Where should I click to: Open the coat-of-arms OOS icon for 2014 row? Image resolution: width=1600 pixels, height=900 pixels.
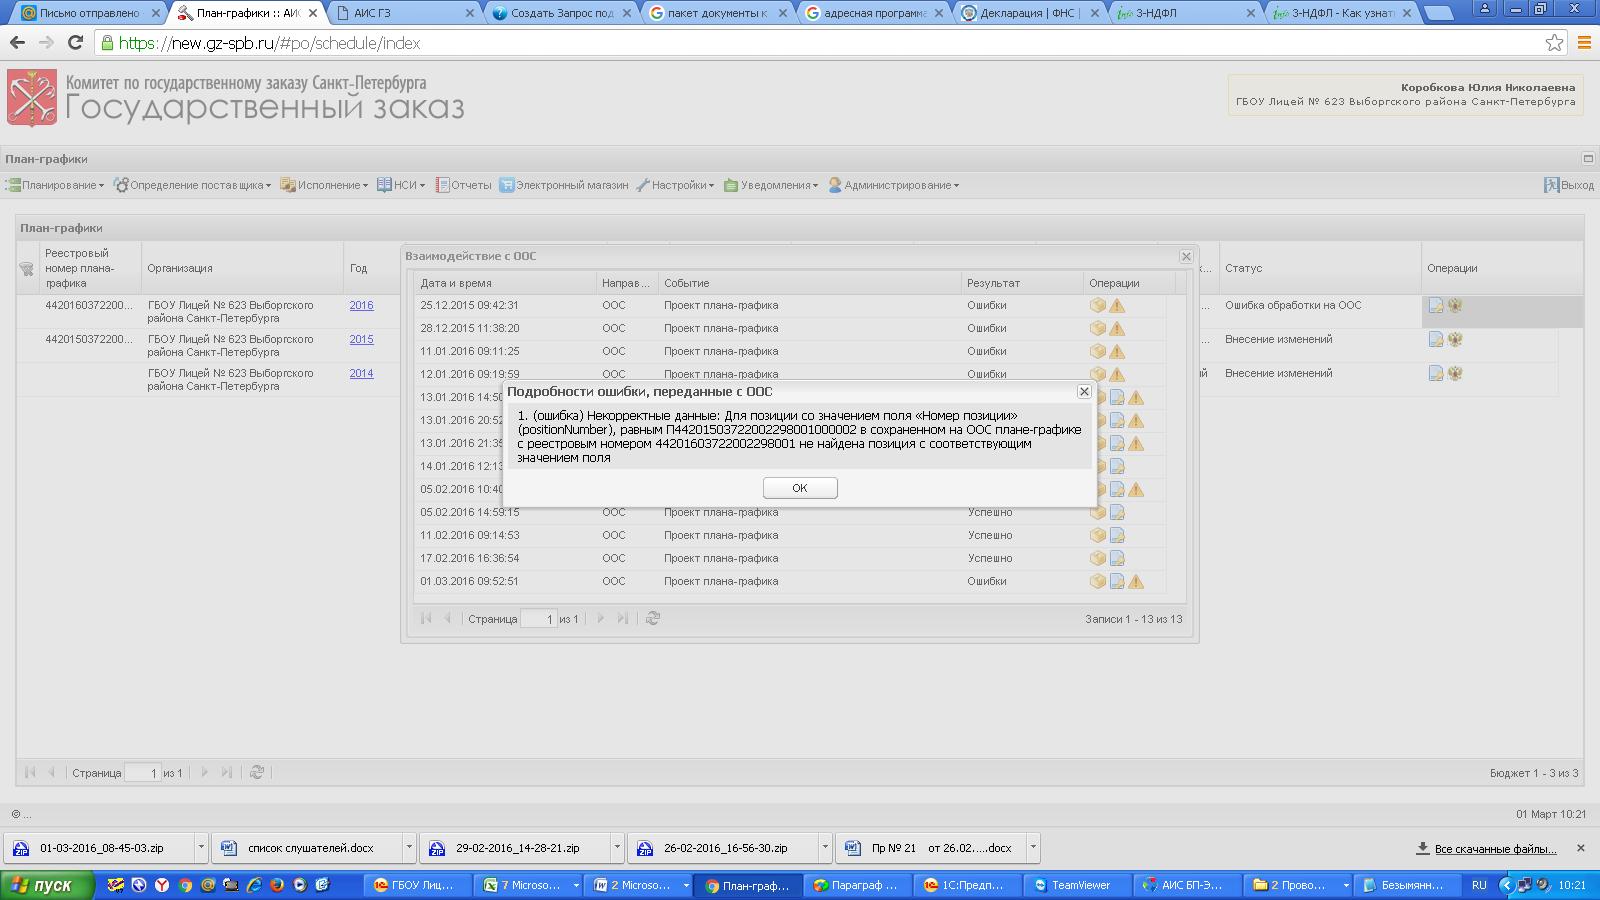[1455, 373]
